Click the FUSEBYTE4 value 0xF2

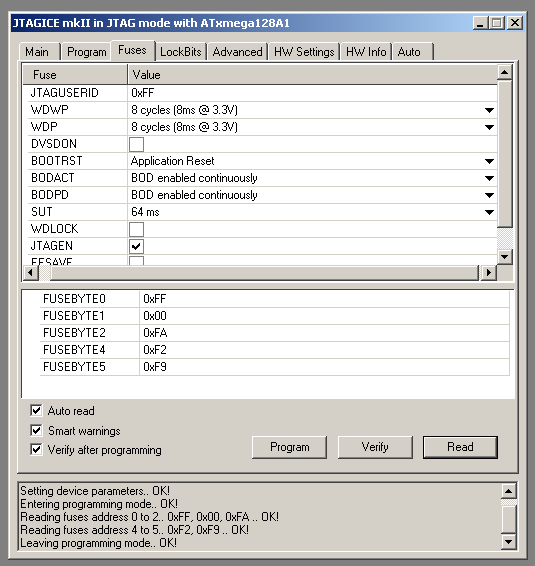(x=155, y=350)
